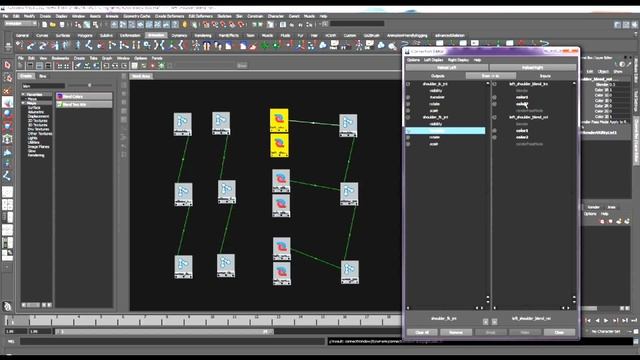Switch to the Deformation shelf tab
The height and width of the screenshot is (360, 640).
[130, 36]
